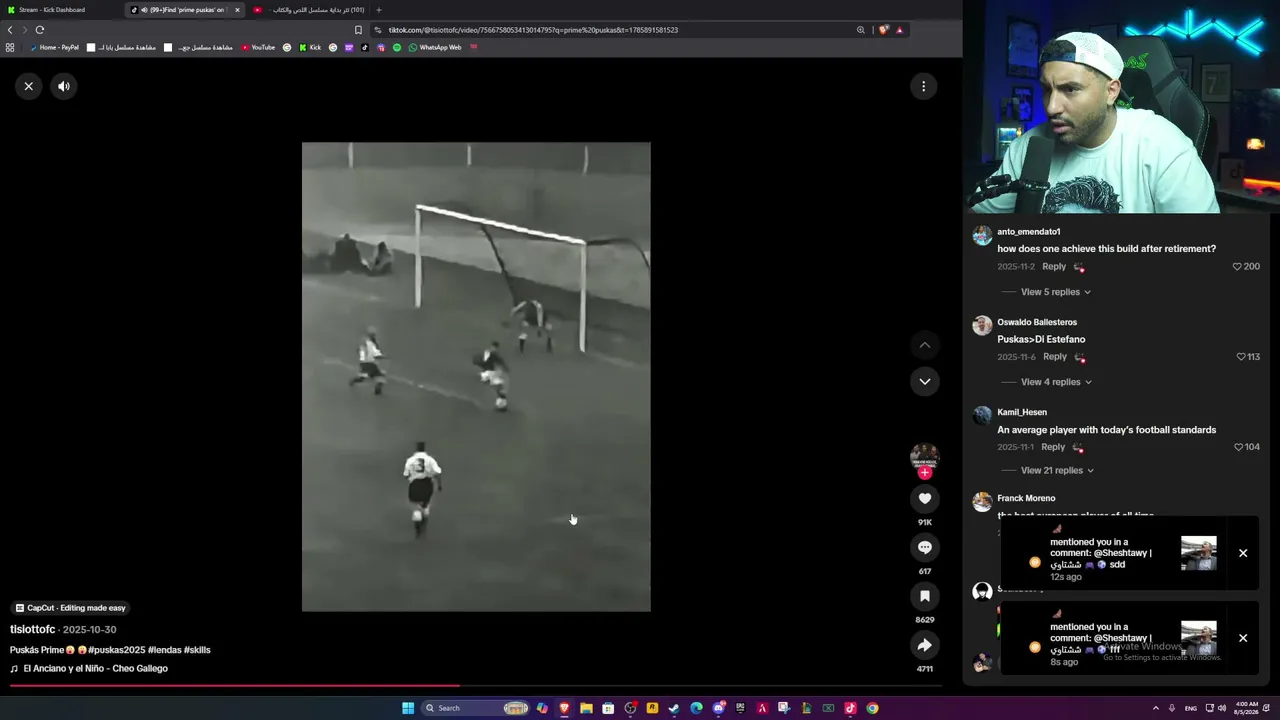Bookmark the video to favorites
The height and width of the screenshot is (720, 1280).
tap(925, 596)
